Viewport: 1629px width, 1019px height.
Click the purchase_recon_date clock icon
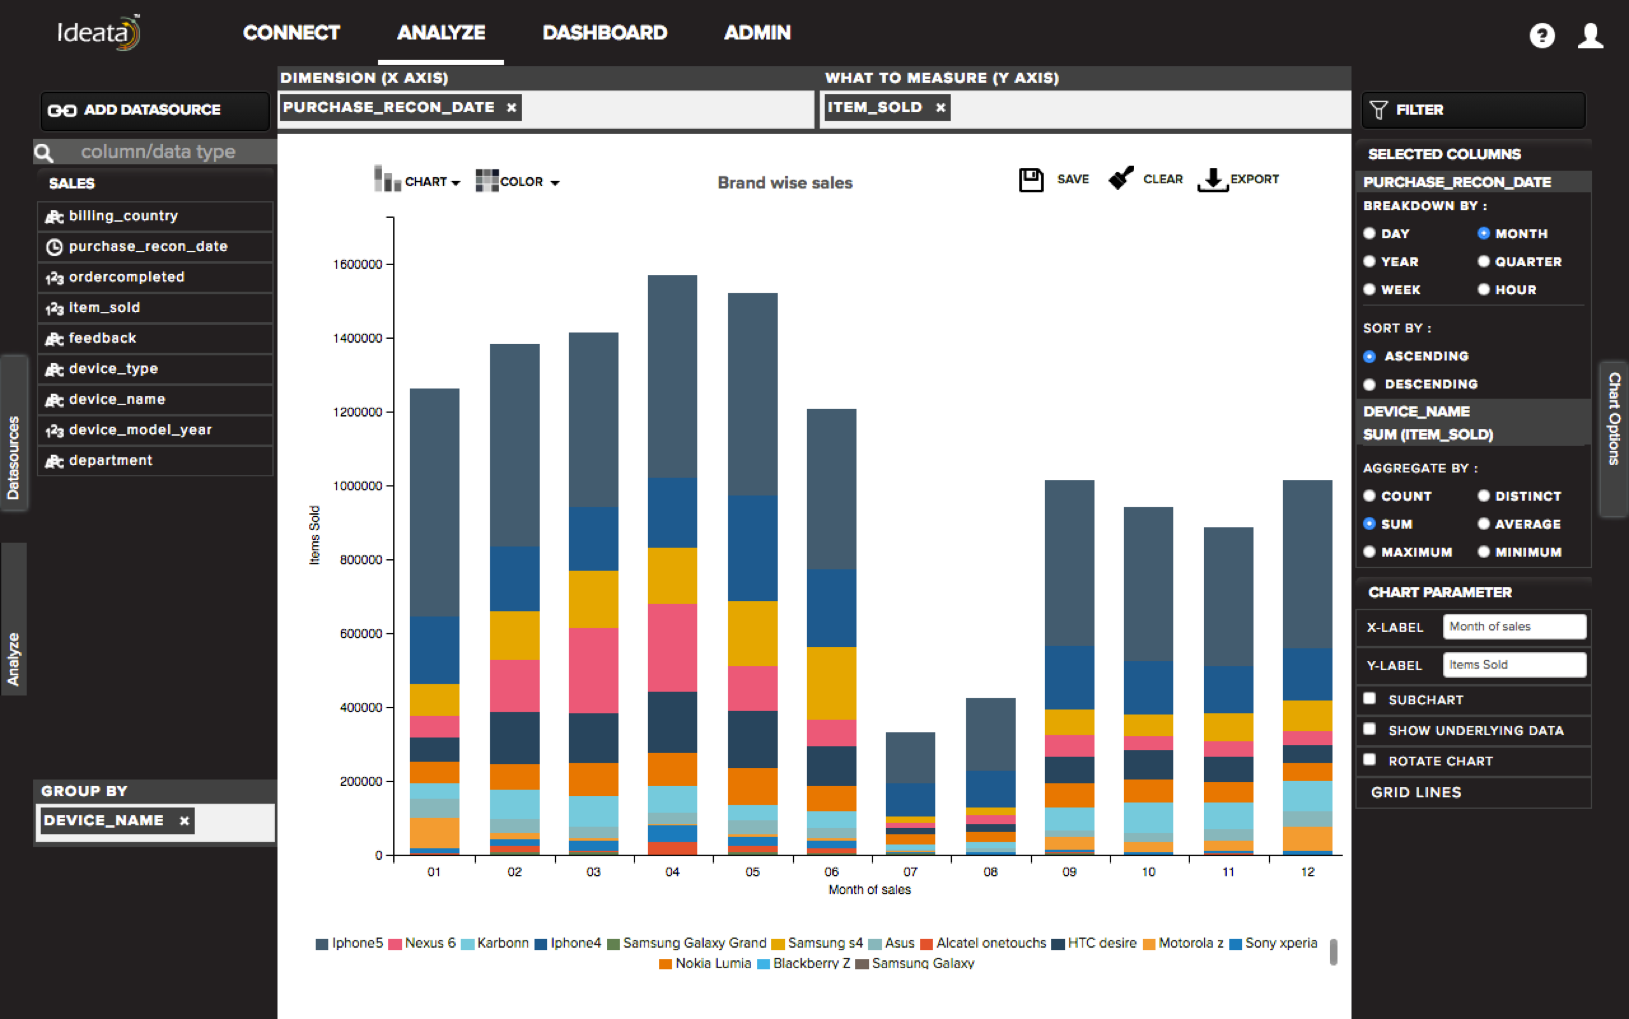(x=54, y=247)
